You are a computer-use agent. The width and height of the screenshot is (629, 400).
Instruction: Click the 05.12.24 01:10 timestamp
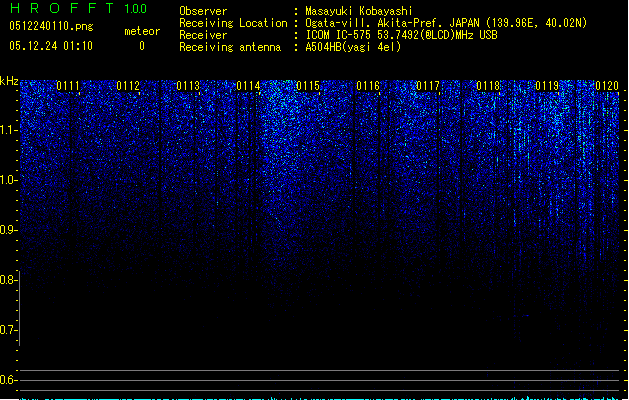(51, 46)
